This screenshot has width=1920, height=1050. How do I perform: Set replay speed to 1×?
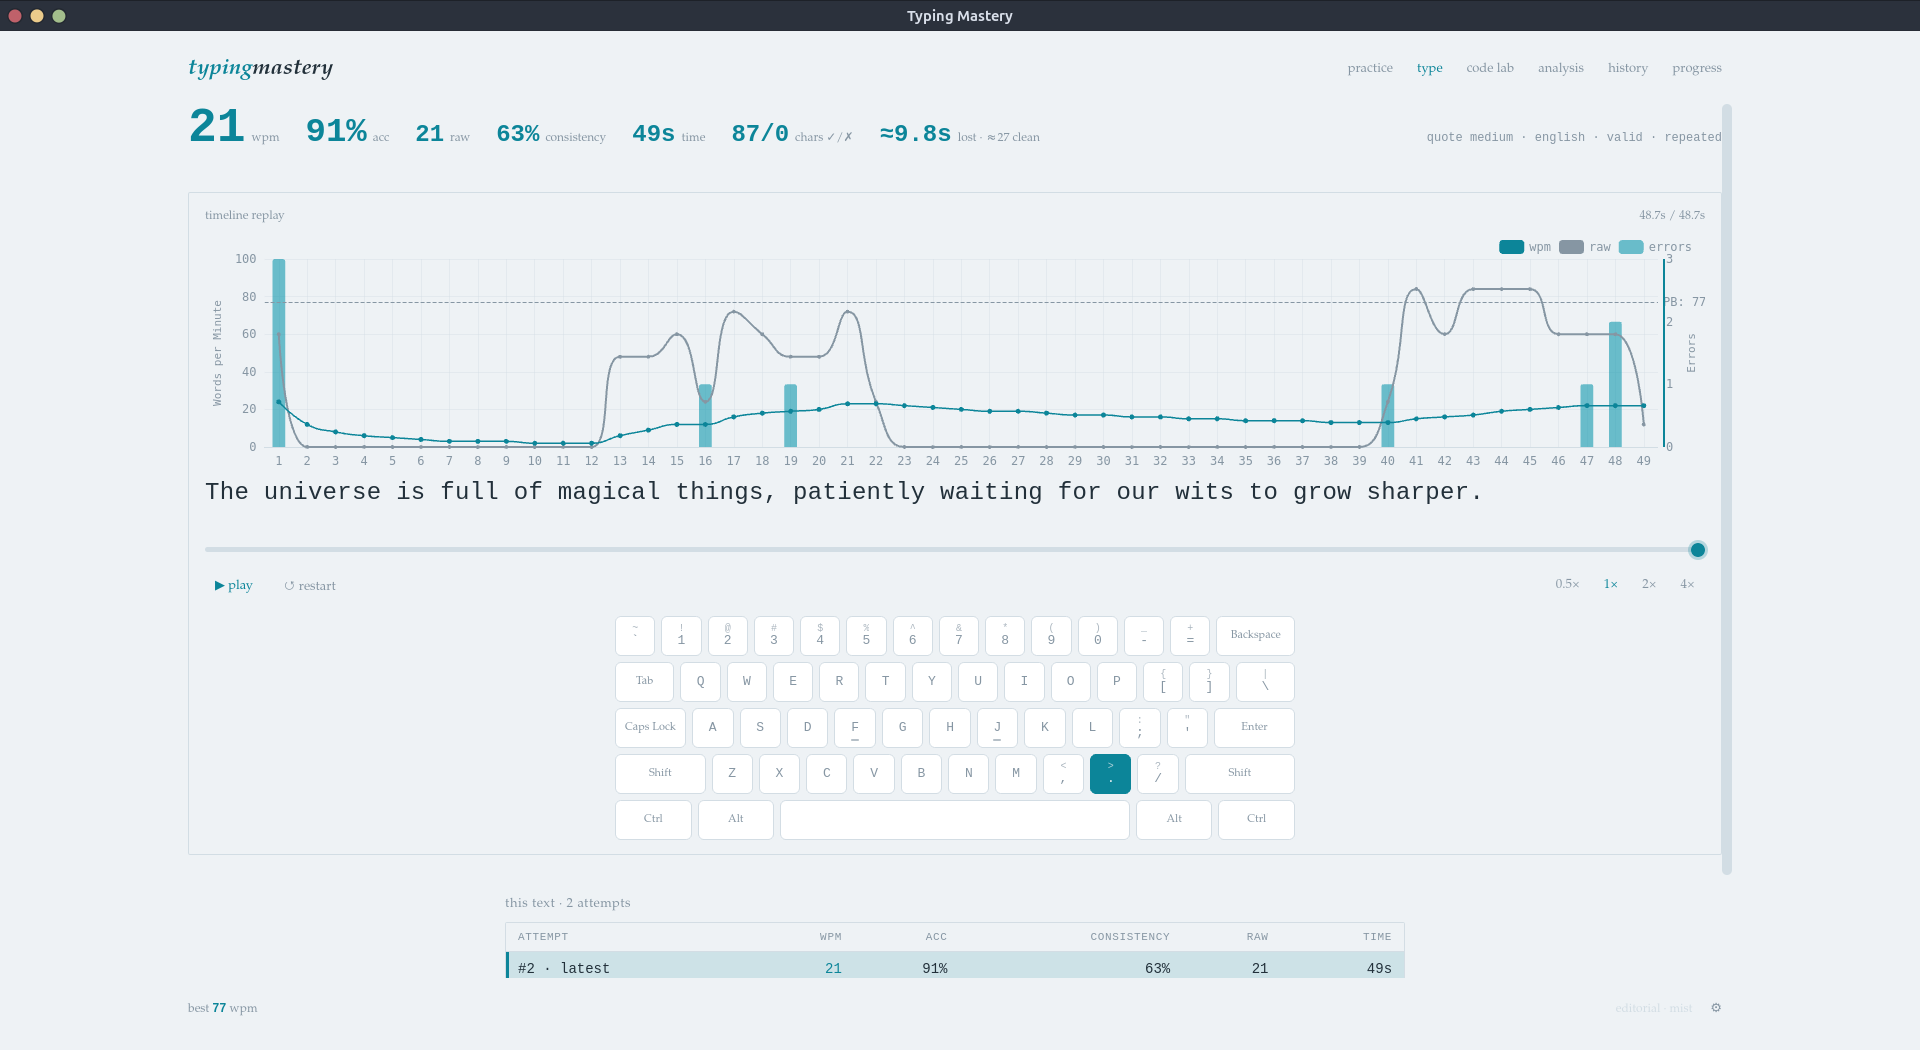[1610, 584]
